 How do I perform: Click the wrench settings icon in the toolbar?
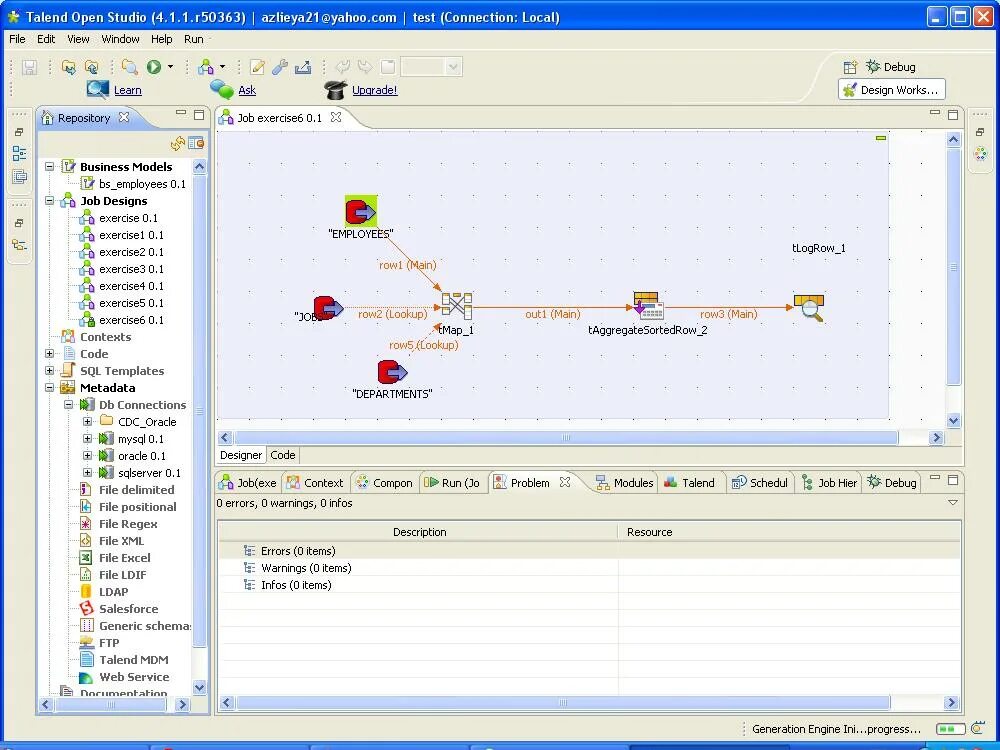click(279, 67)
